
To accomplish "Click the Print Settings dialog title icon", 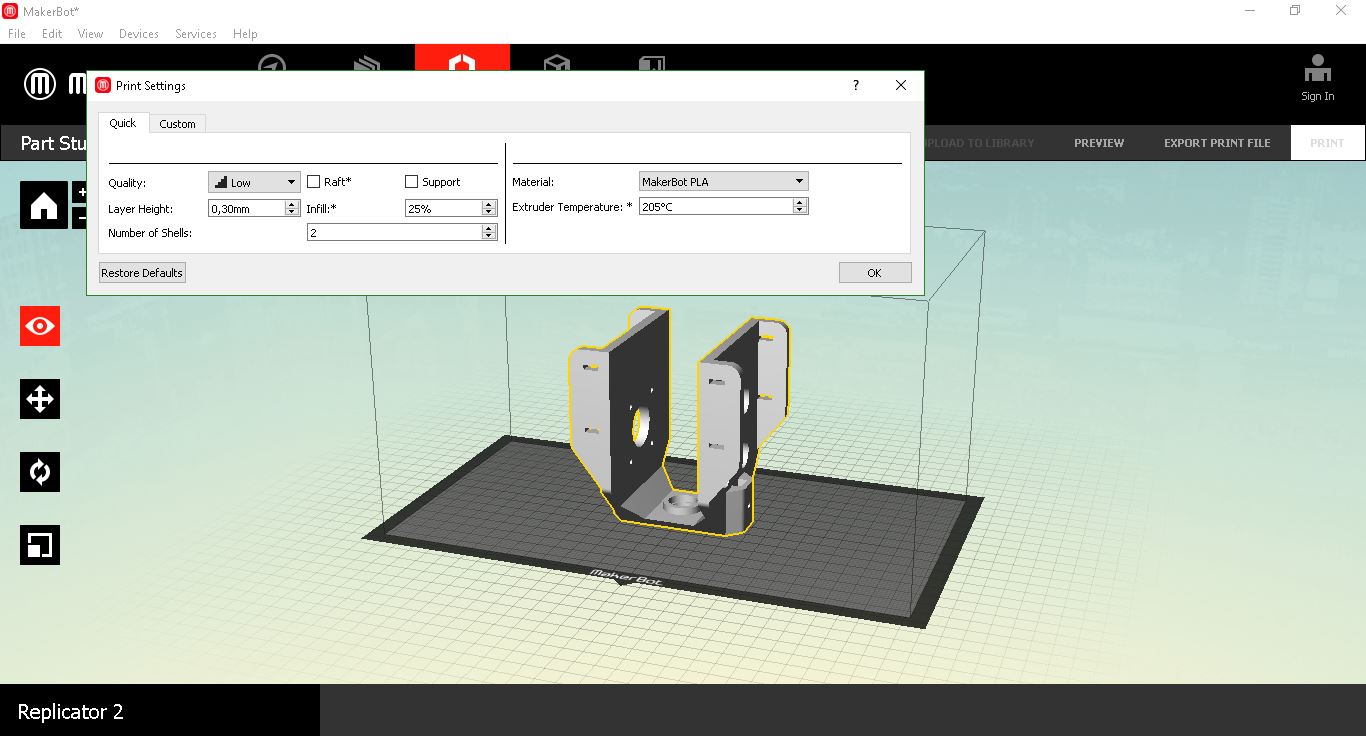I will [103, 86].
